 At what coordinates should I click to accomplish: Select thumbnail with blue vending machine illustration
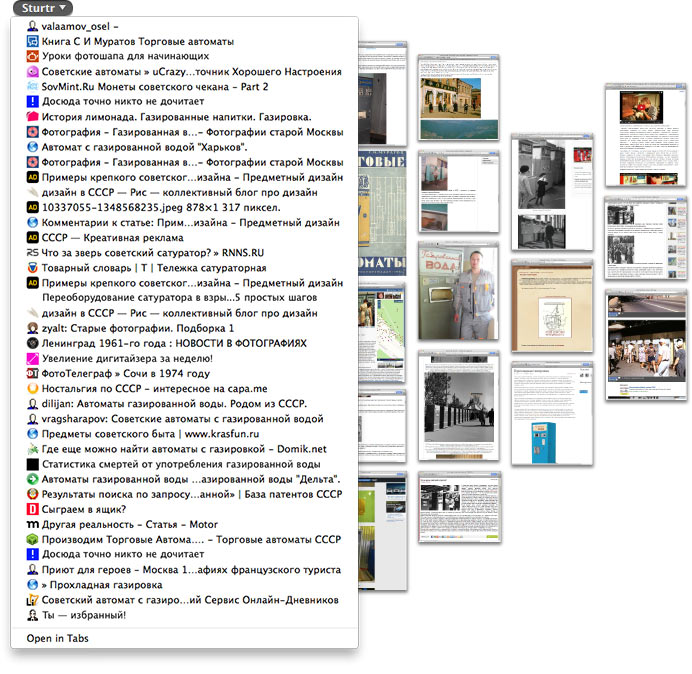tap(546, 413)
